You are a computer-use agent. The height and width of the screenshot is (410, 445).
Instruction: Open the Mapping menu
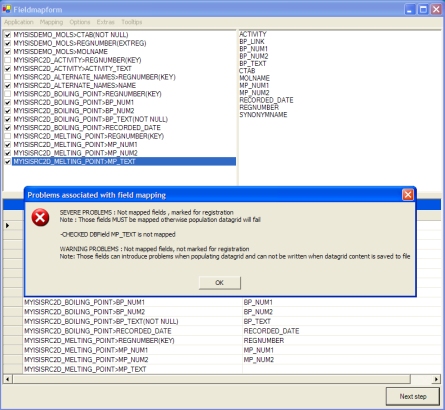51,22
